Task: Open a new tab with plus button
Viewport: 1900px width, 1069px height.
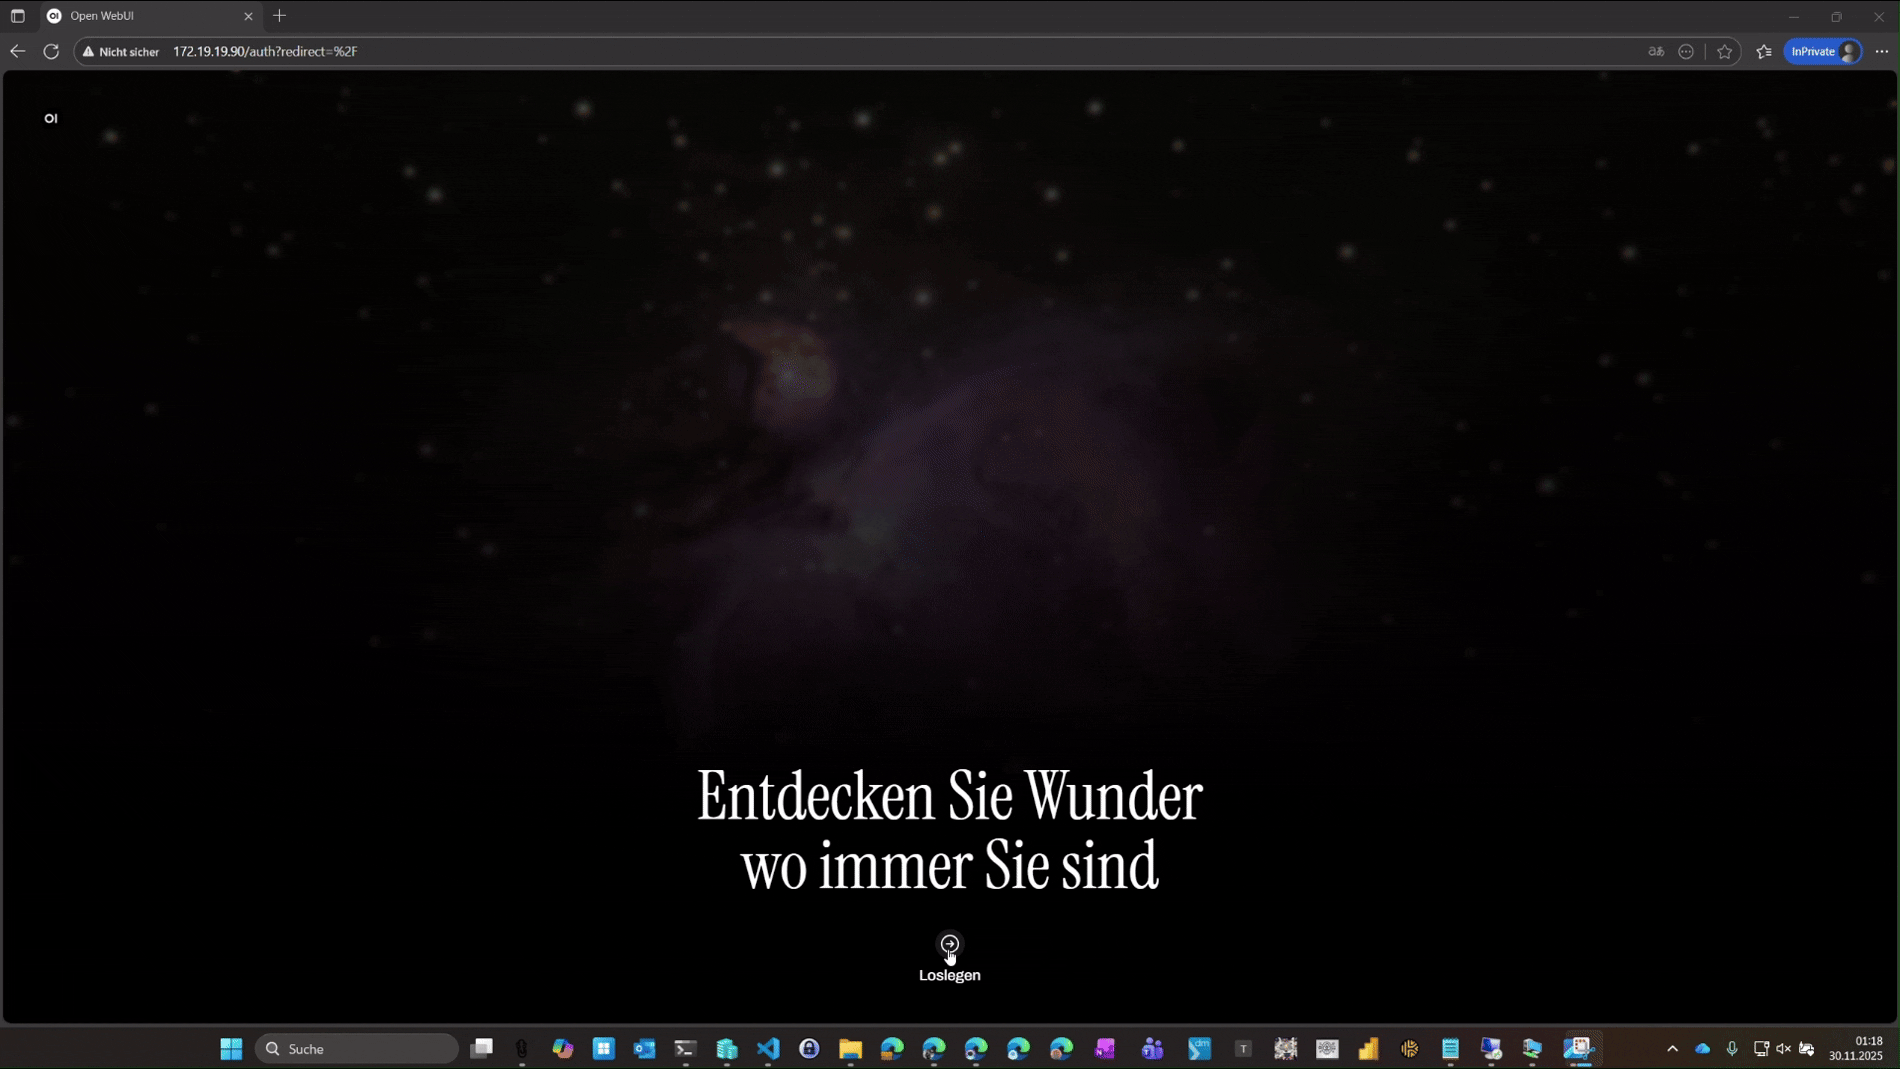Action: pos(280,16)
